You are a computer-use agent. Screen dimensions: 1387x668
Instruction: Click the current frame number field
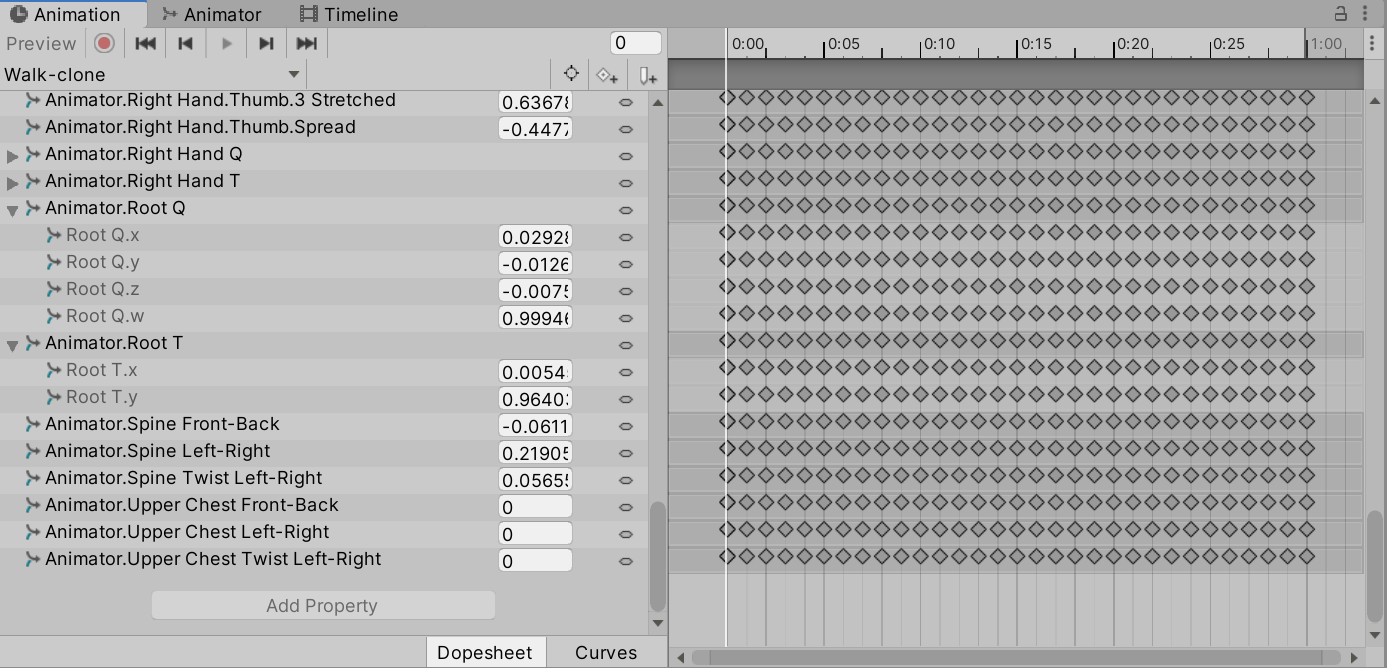636,43
